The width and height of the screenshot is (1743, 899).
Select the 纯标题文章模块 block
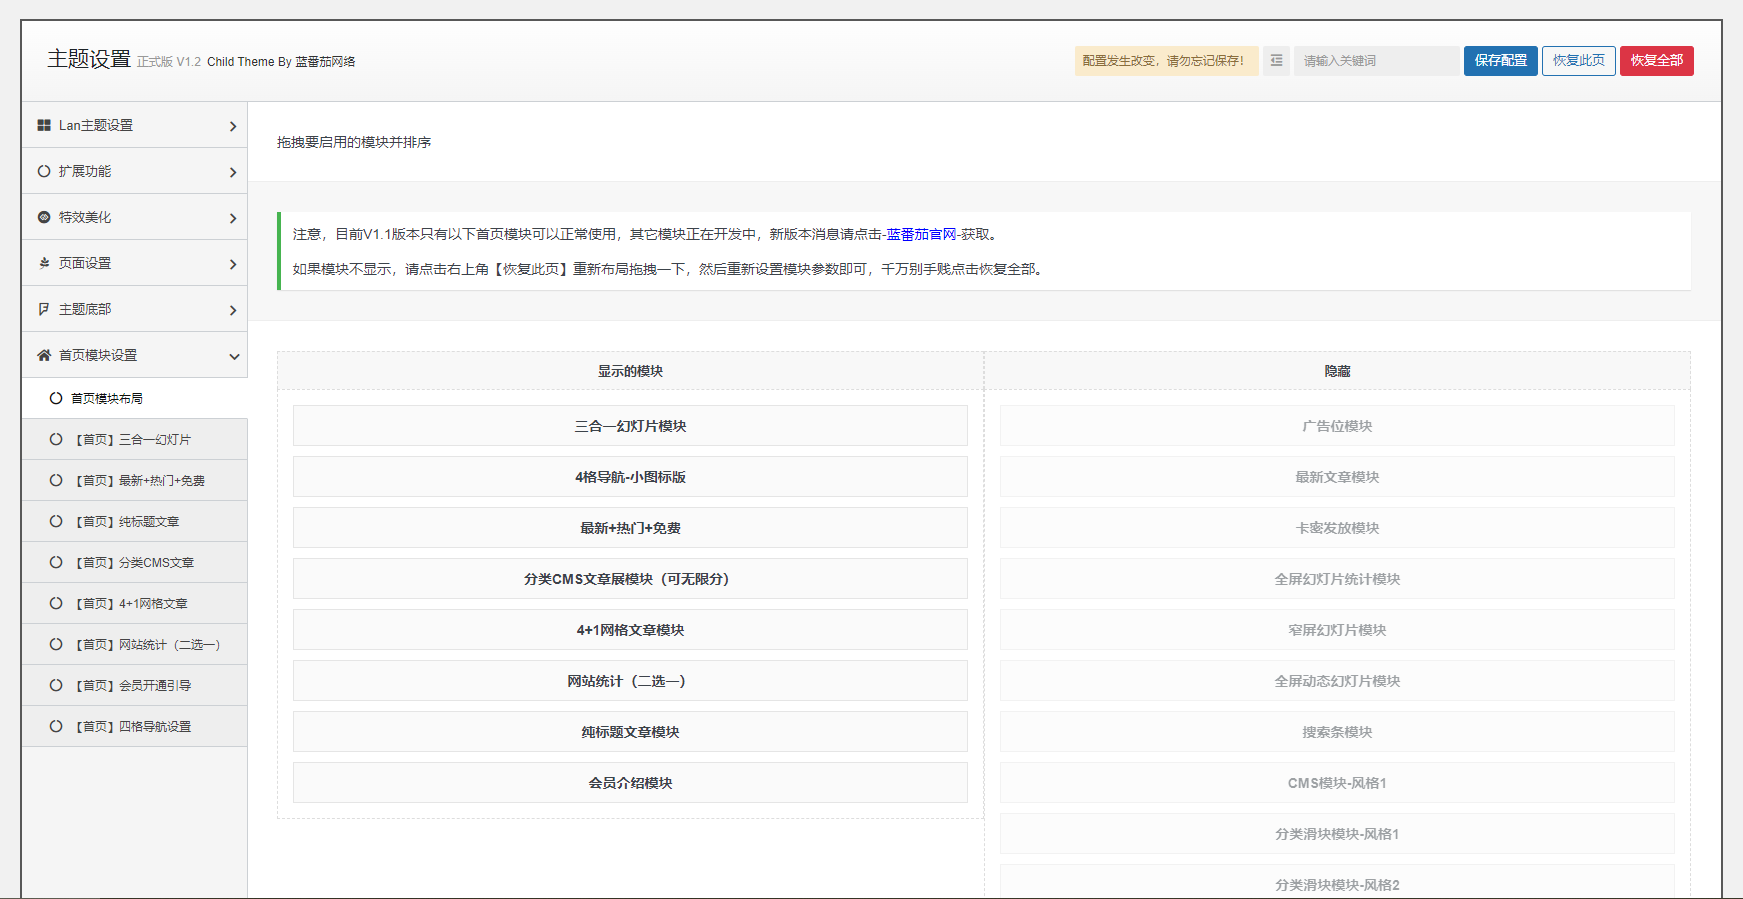630,732
